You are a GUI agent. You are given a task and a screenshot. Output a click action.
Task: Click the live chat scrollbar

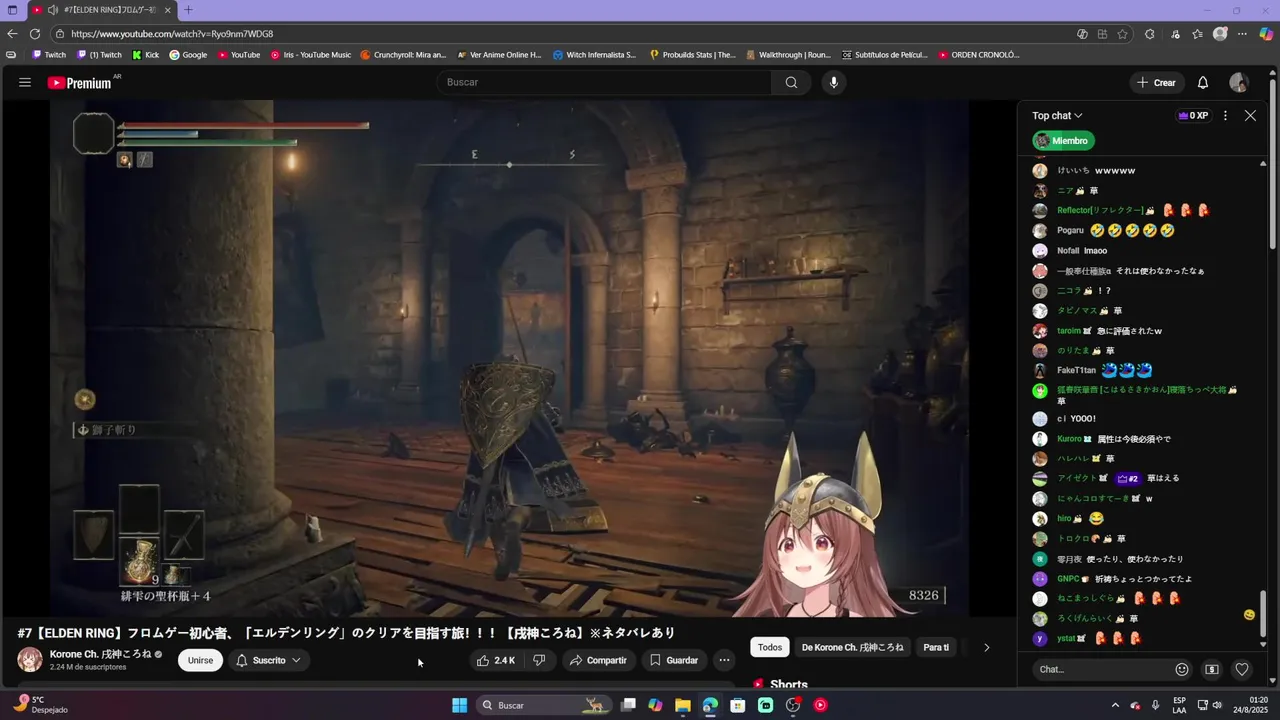(x=1263, y=612)
